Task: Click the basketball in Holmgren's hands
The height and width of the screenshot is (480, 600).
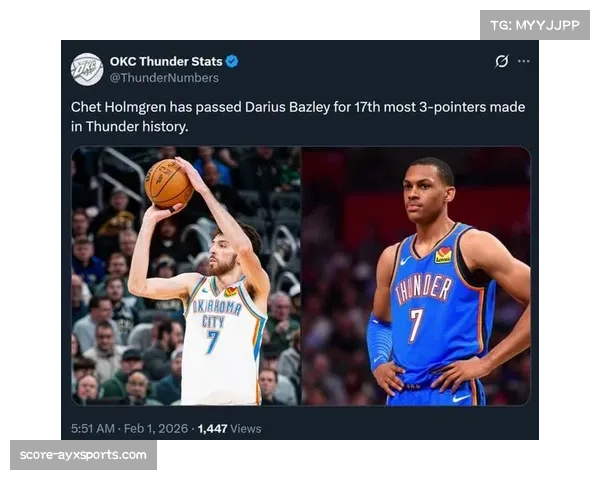Action: pyautogui.click(x=169, y=184)
